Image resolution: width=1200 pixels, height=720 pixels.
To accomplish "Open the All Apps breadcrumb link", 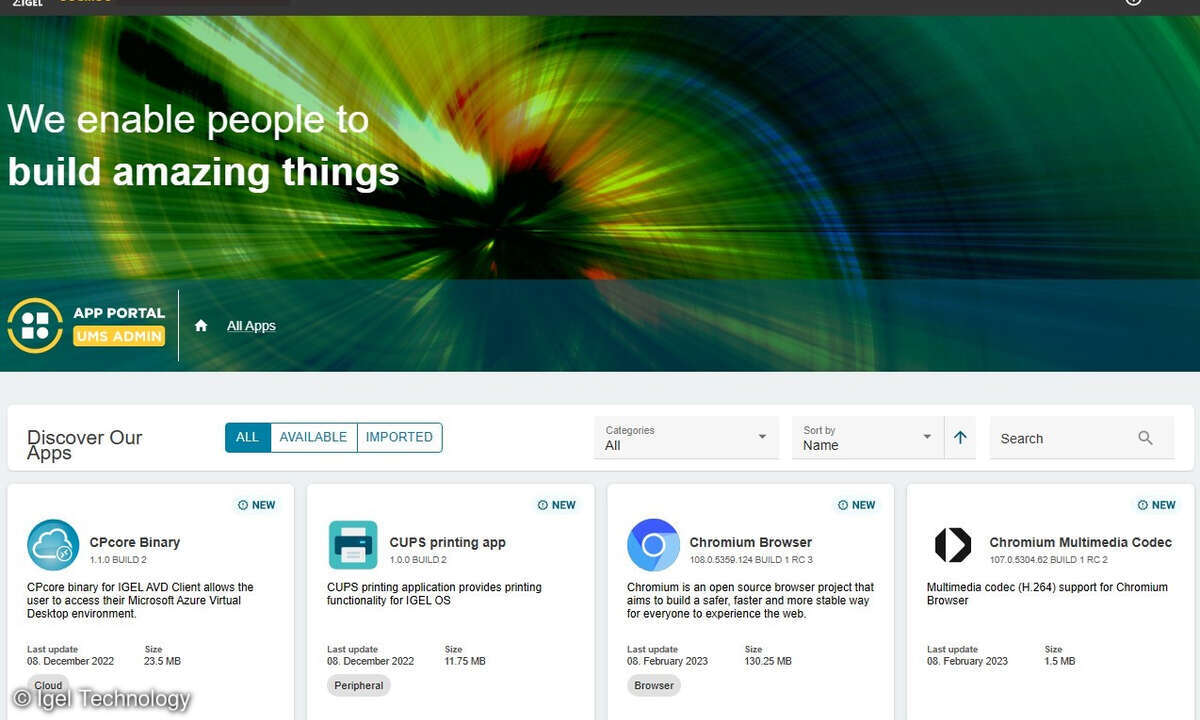I will tap(251, 326).
